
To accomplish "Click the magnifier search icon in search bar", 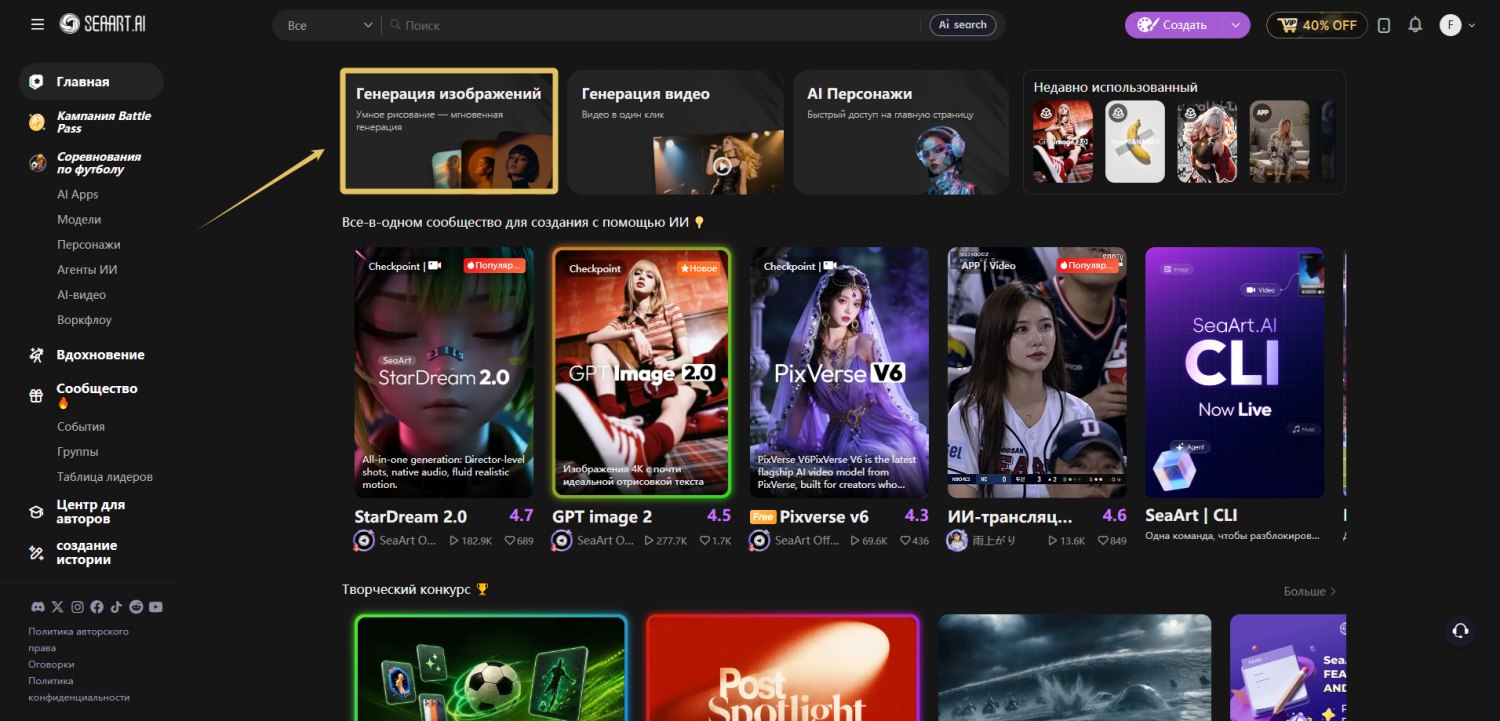I will coord(395,25).
